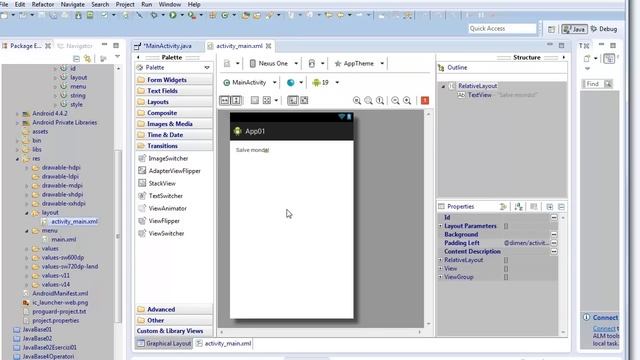
Task: Click the ellipsis button for Background property
Action: tap(554, 235)
